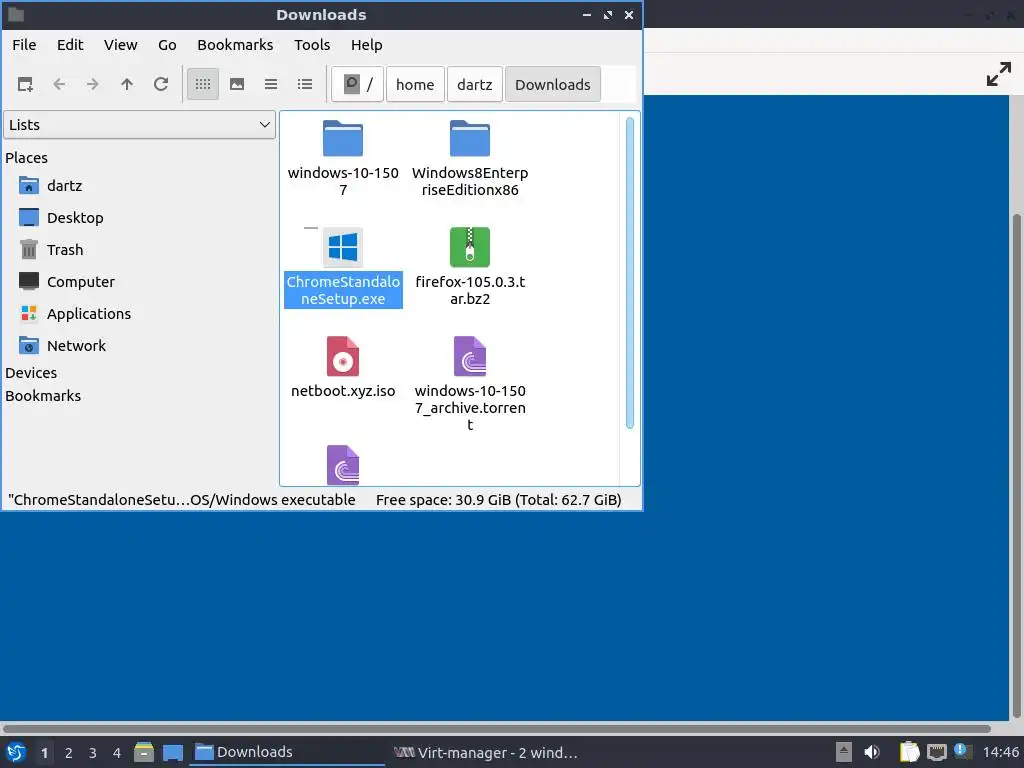Click the horizontal scrollbar above the taskbar

[x=496, y=728]
